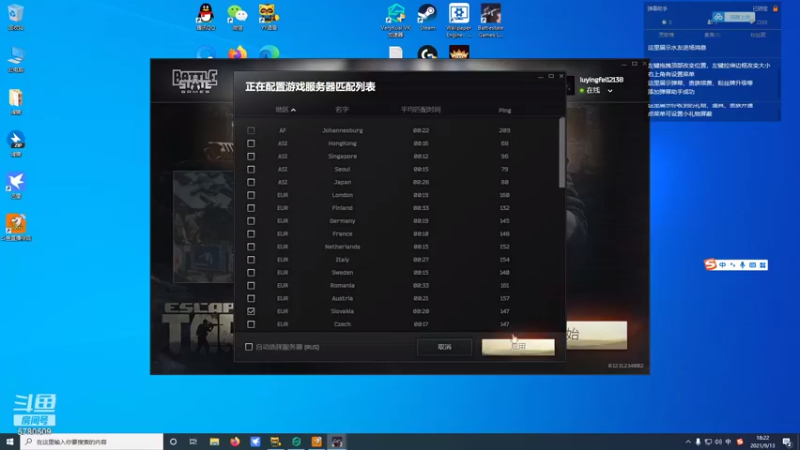Open the YY voice raccoon desktop icon
This screenshot has width=800, height=450.
pyautogui.click(x=268, y=17)
